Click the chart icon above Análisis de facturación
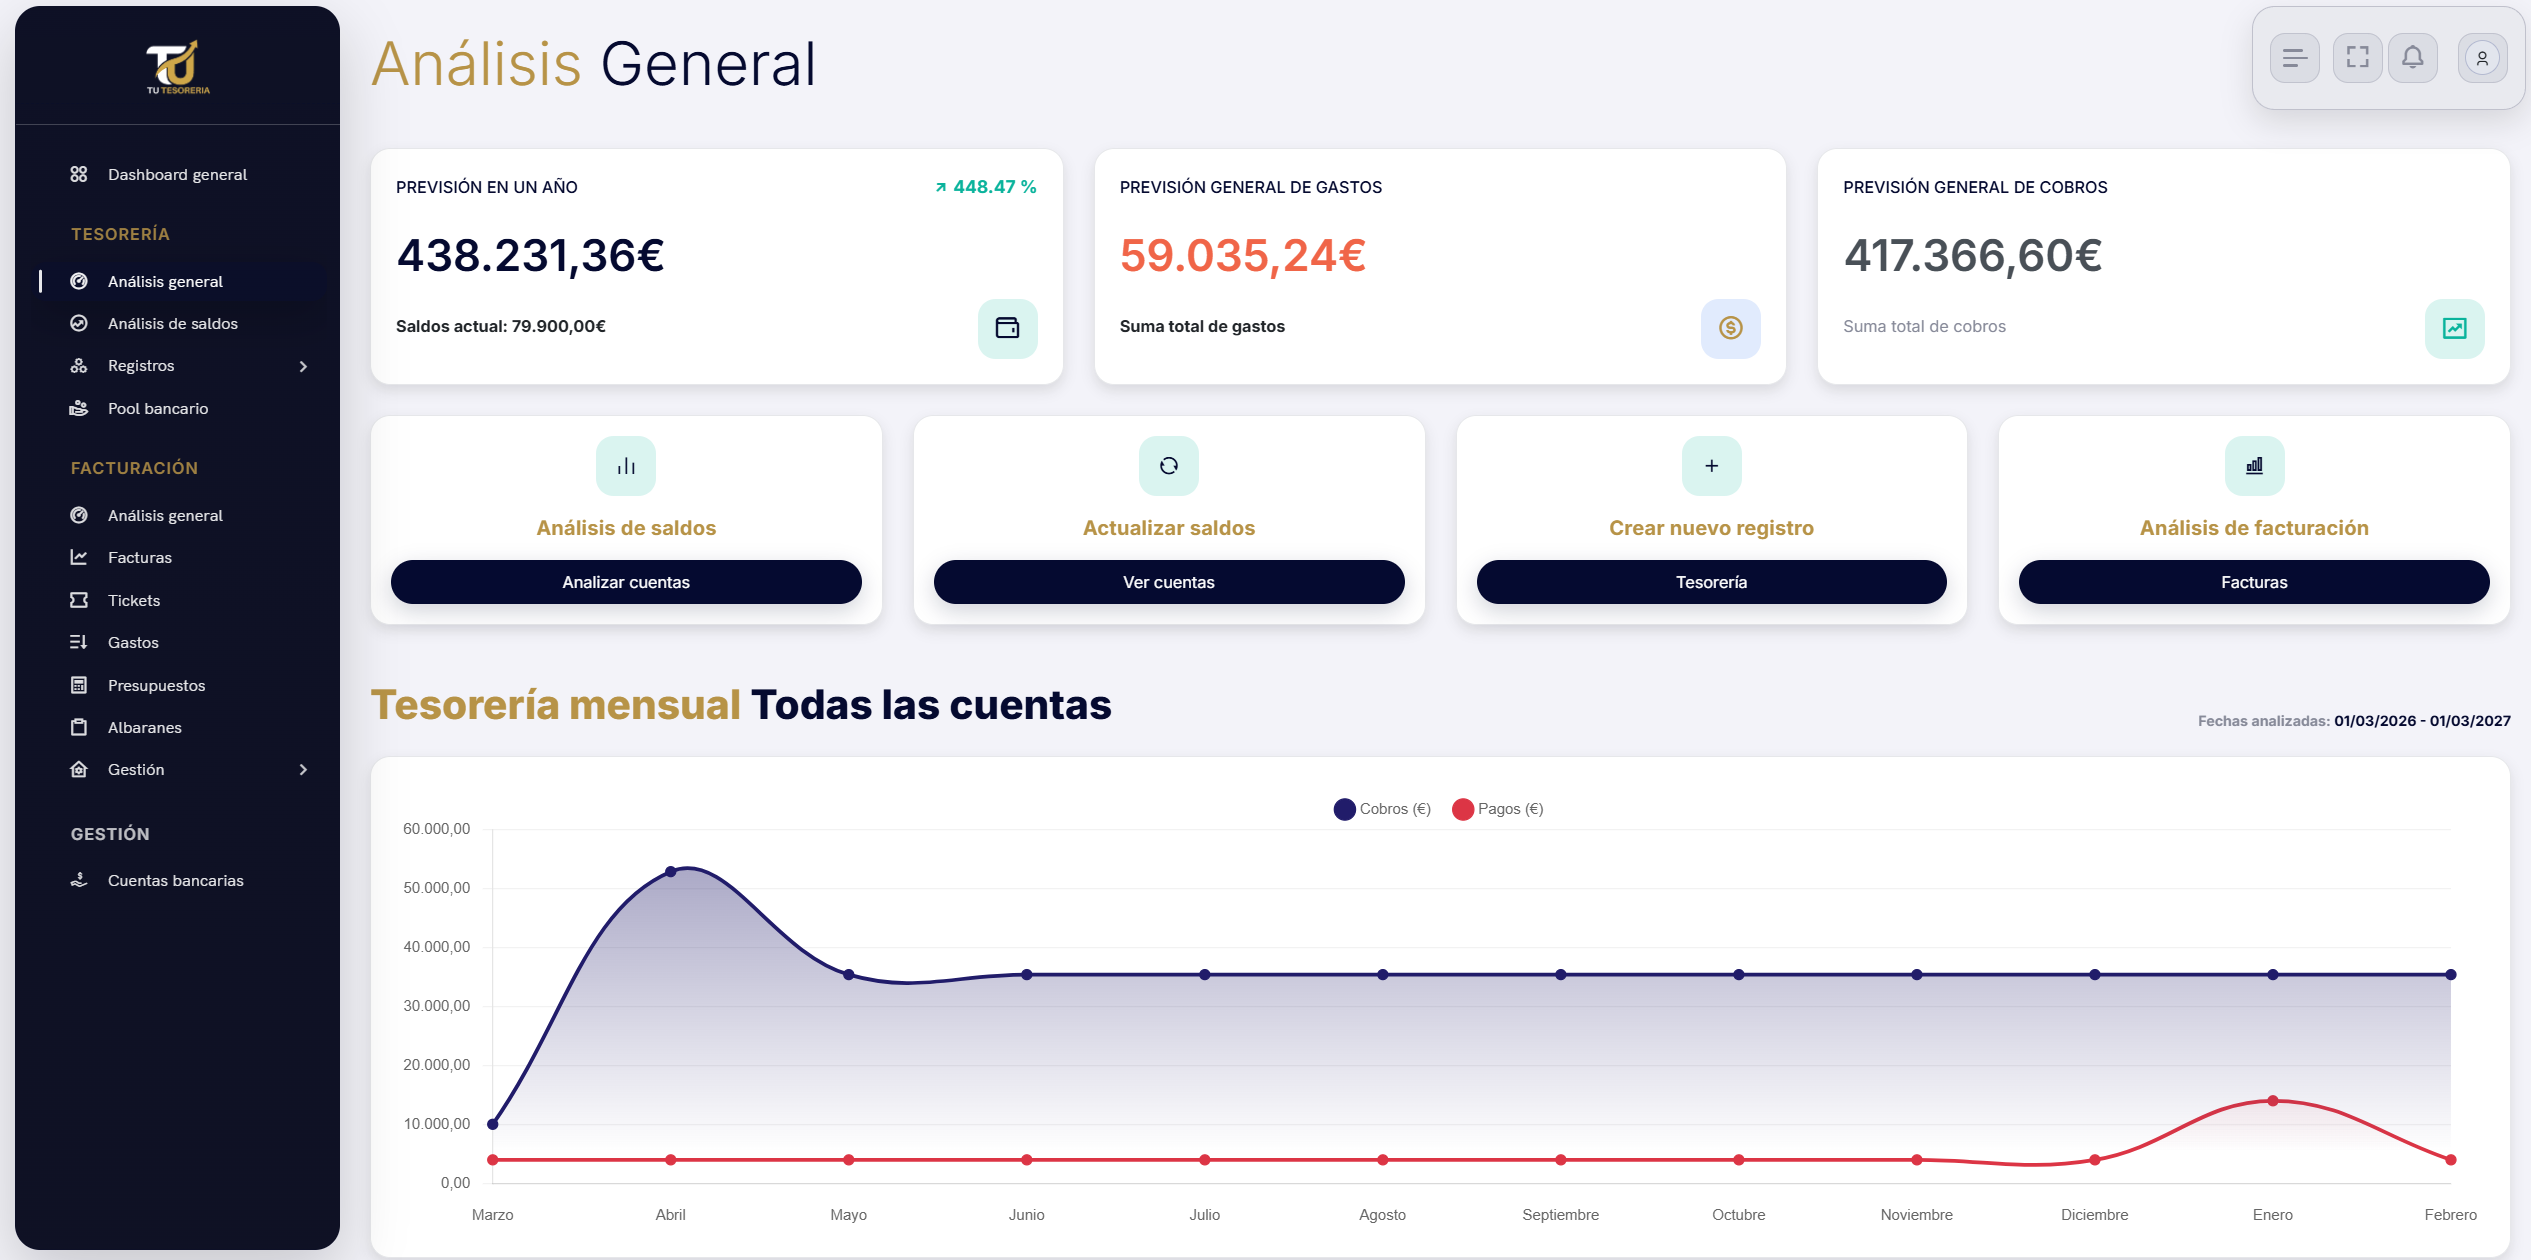2531x1260 pixels. tap(2255, 466)
